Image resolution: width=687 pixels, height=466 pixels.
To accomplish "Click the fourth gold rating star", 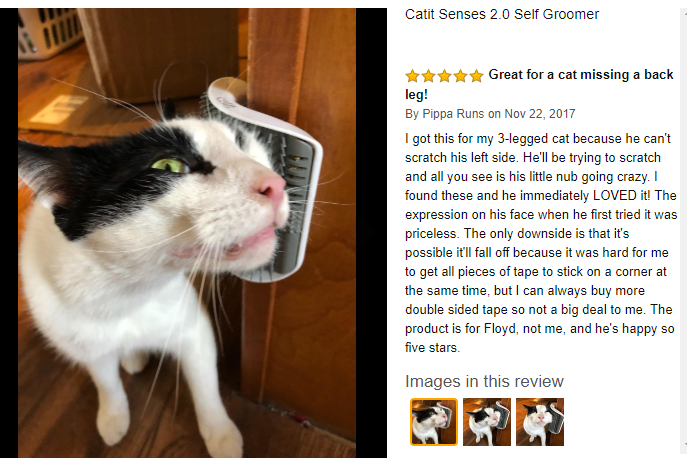I will tap(460, 76).
